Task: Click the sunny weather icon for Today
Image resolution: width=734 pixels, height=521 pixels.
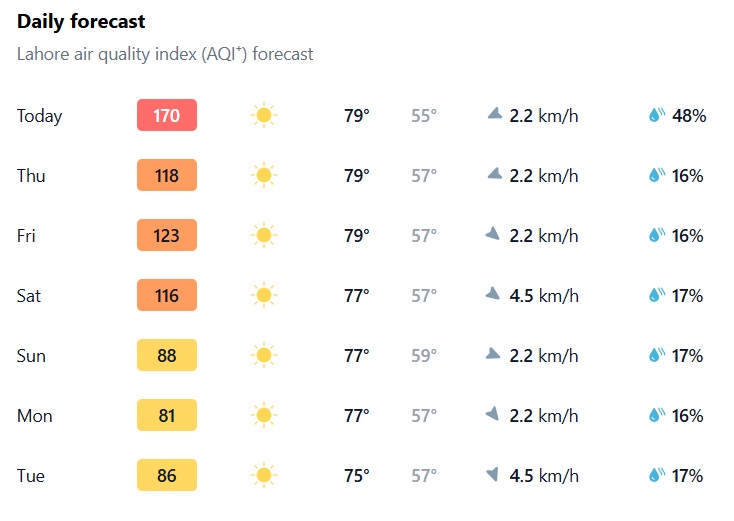Action: tap(263, 116)
